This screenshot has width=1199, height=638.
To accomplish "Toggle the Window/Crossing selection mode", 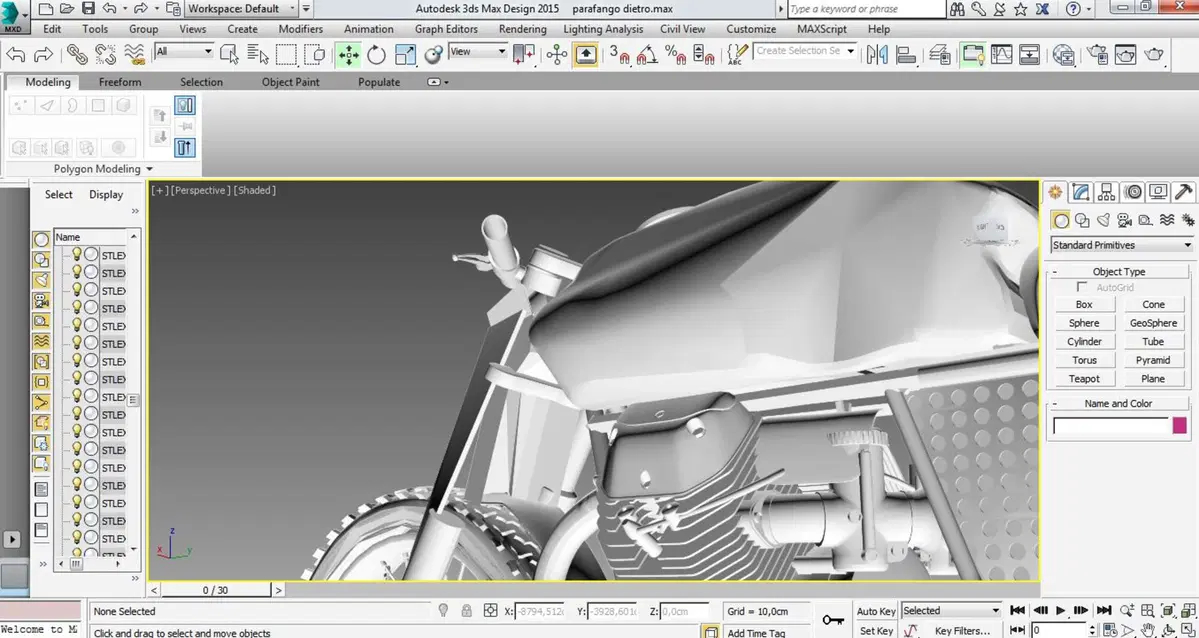I will click(315, 54).
